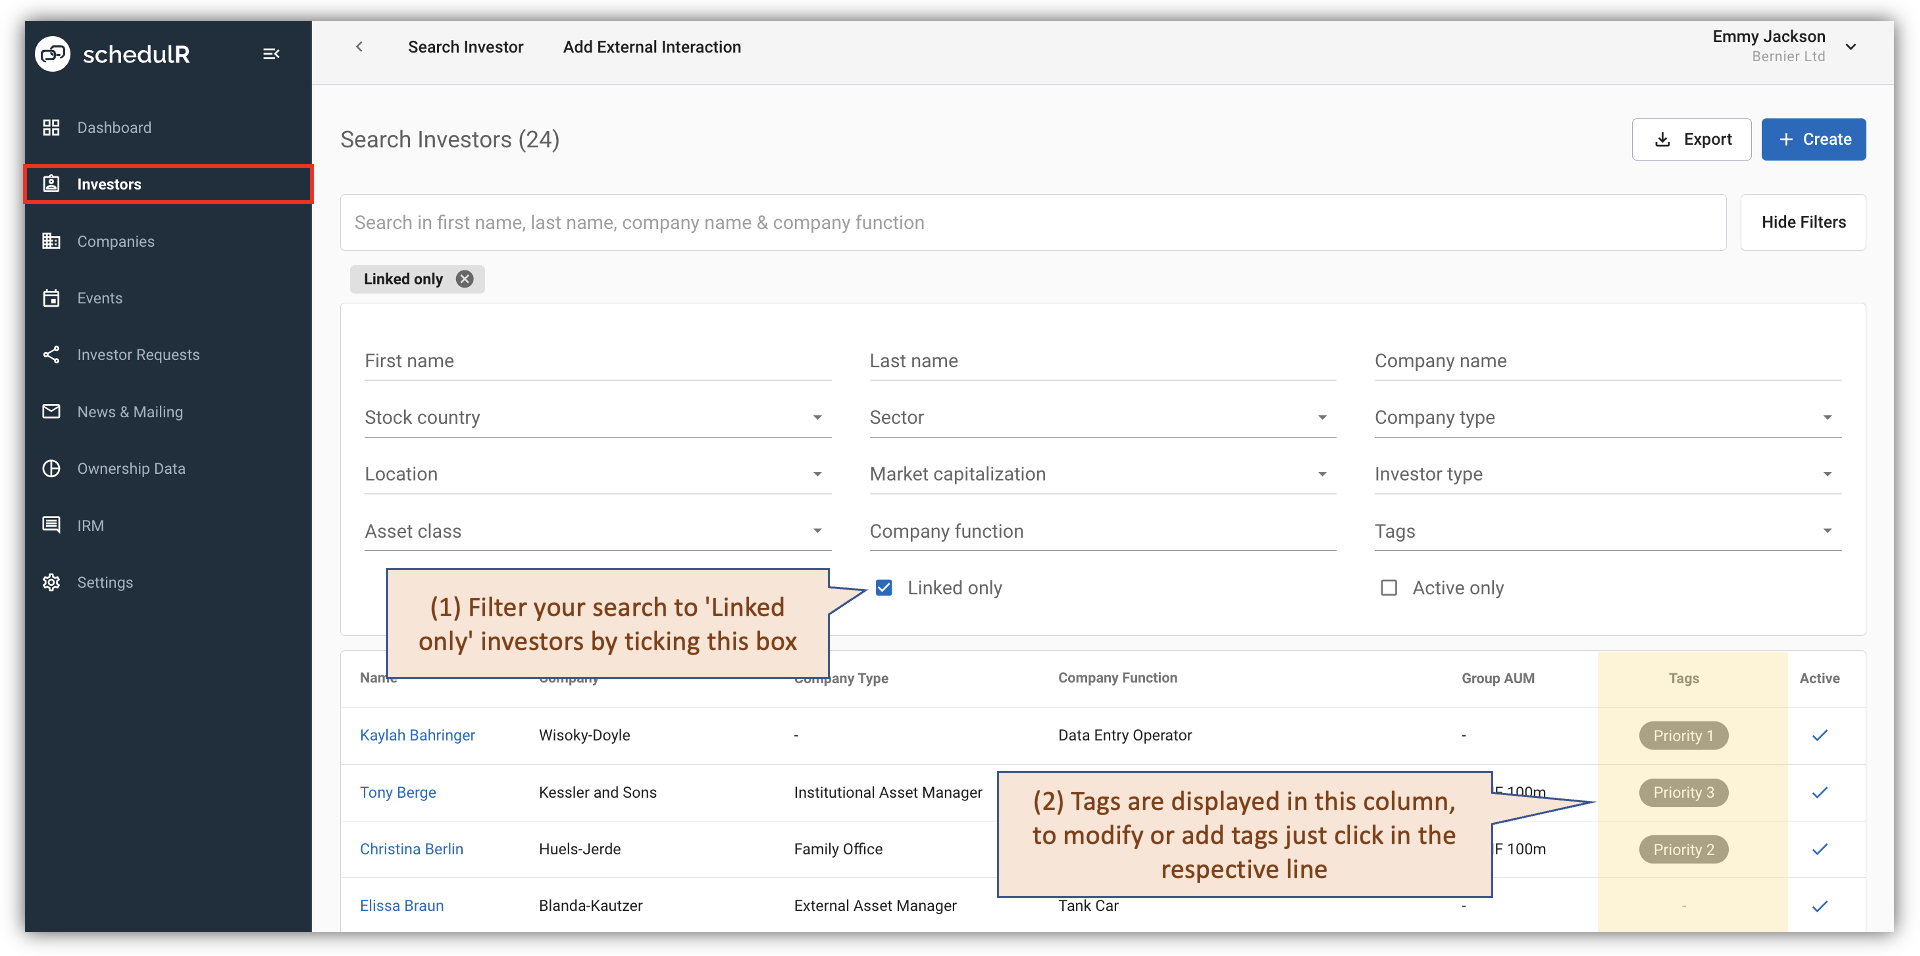Screen dimensions: 1920x956
Task: Open the Companies section
Action: [x=116, y=241]
